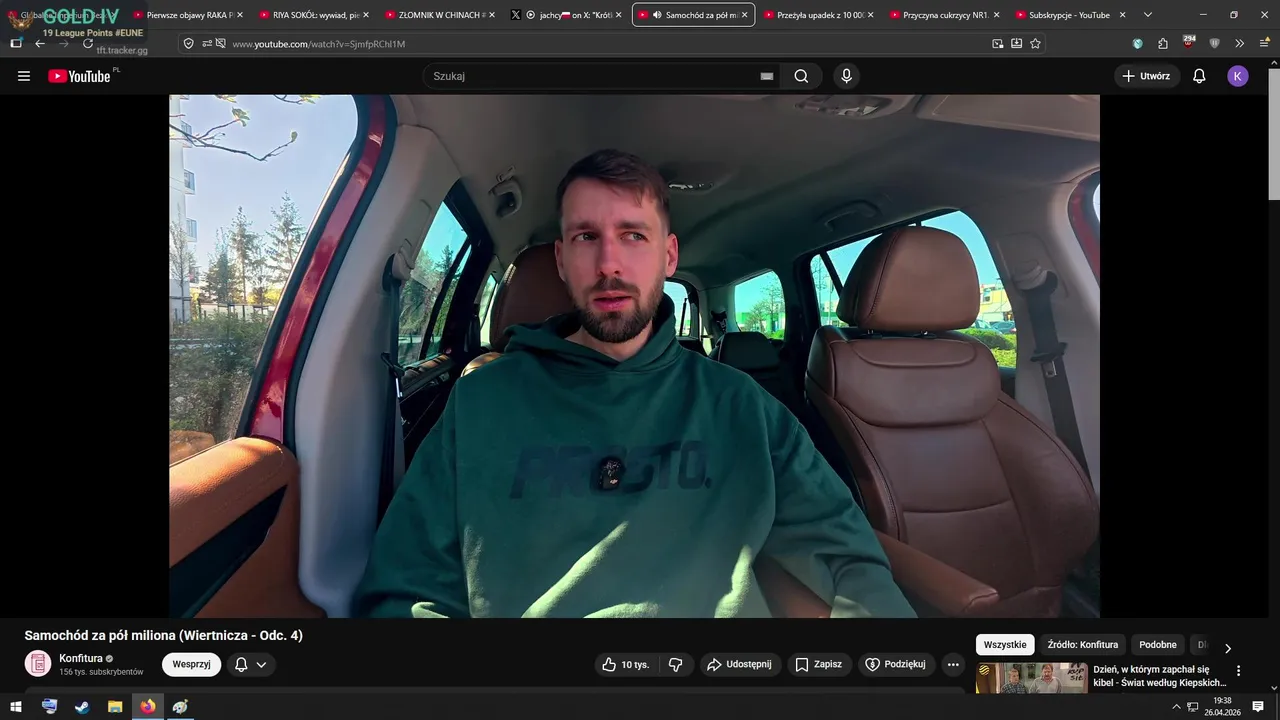Open Firefox application menu

point(1262,44)
